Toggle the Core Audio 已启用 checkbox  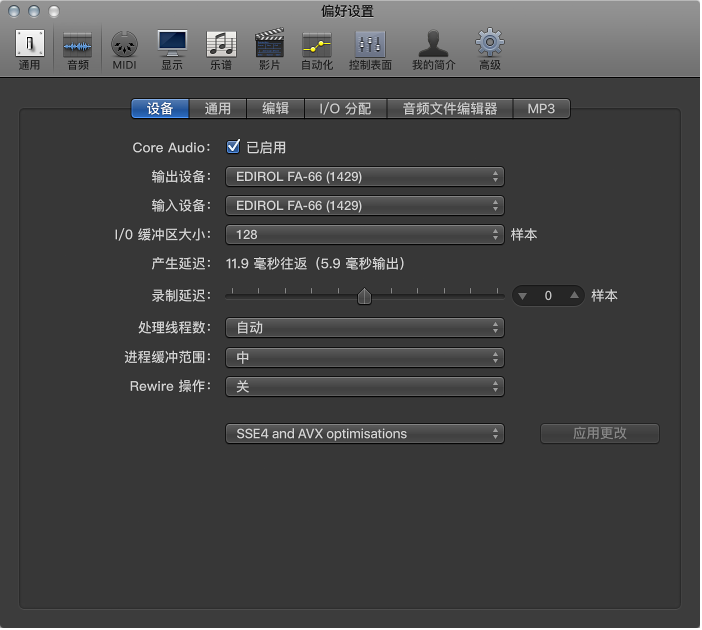click(x=234, y=147)
